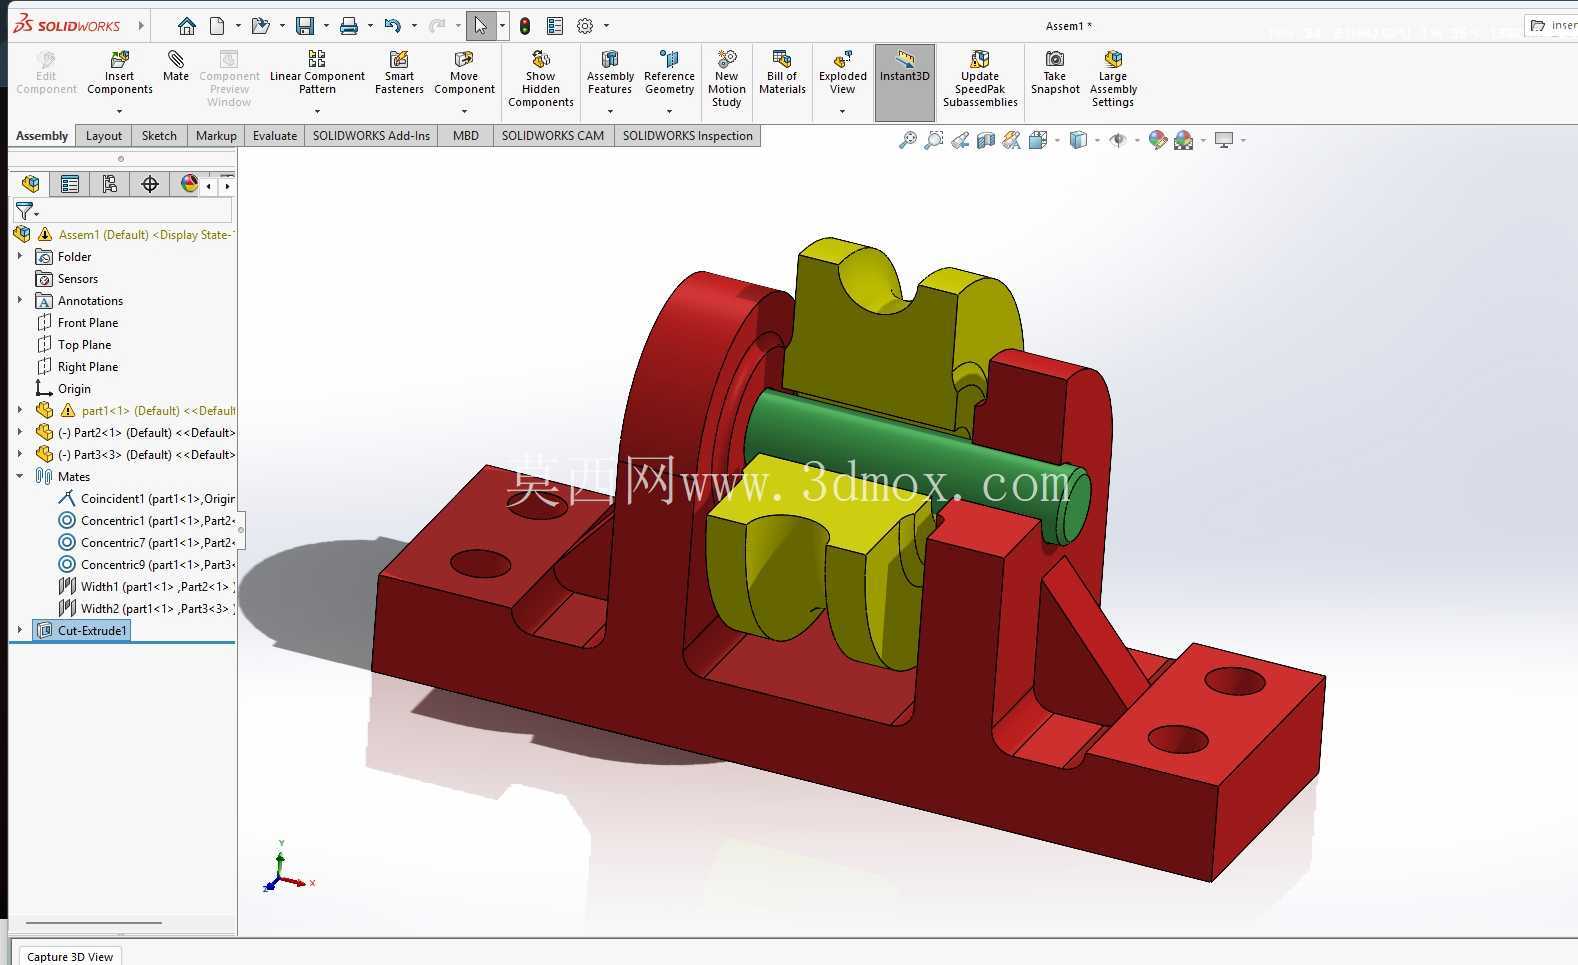Select Concentric7 mate in tree

click(146, 542)
